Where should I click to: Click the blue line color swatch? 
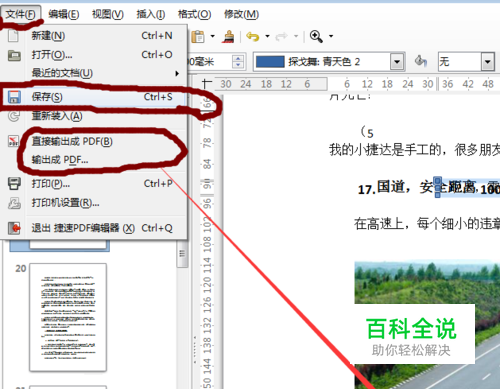[270, 62]
